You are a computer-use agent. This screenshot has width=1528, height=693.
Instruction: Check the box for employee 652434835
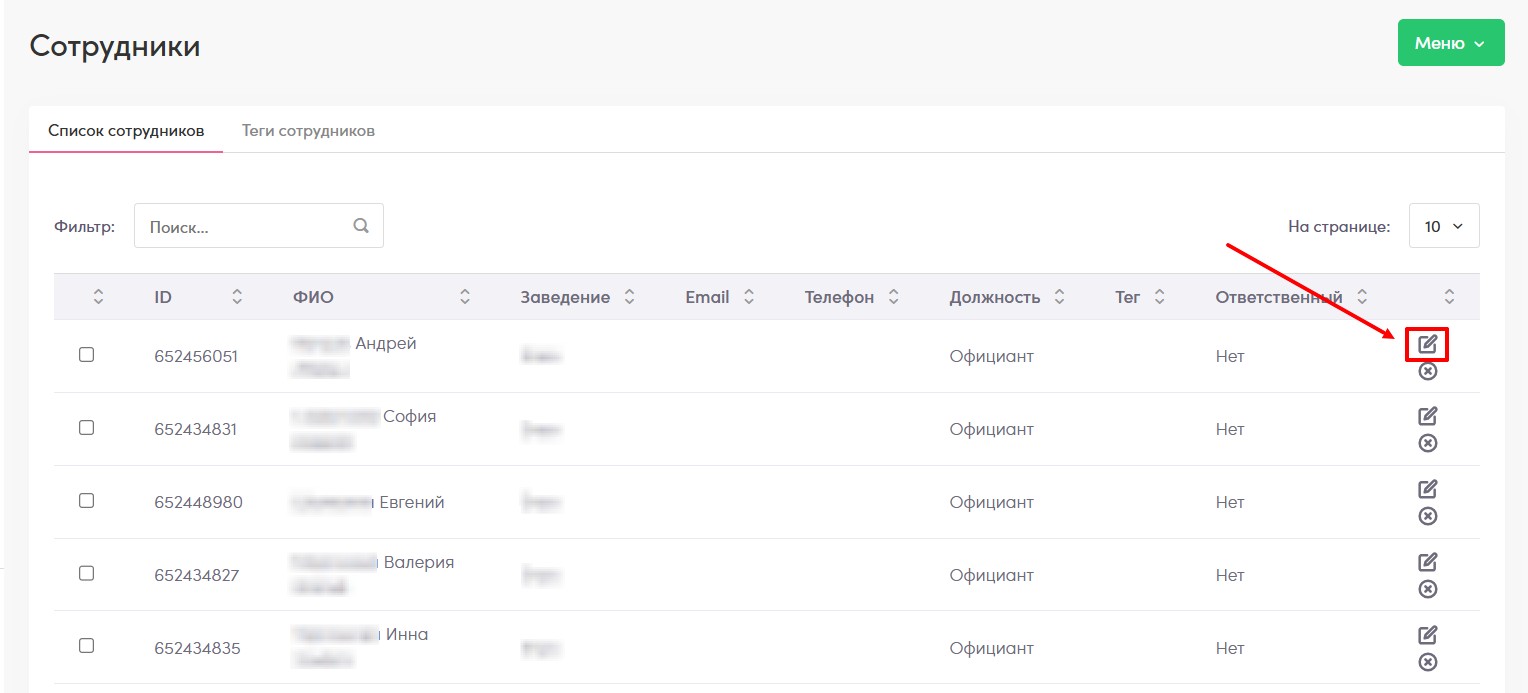[x=86, y=647]
